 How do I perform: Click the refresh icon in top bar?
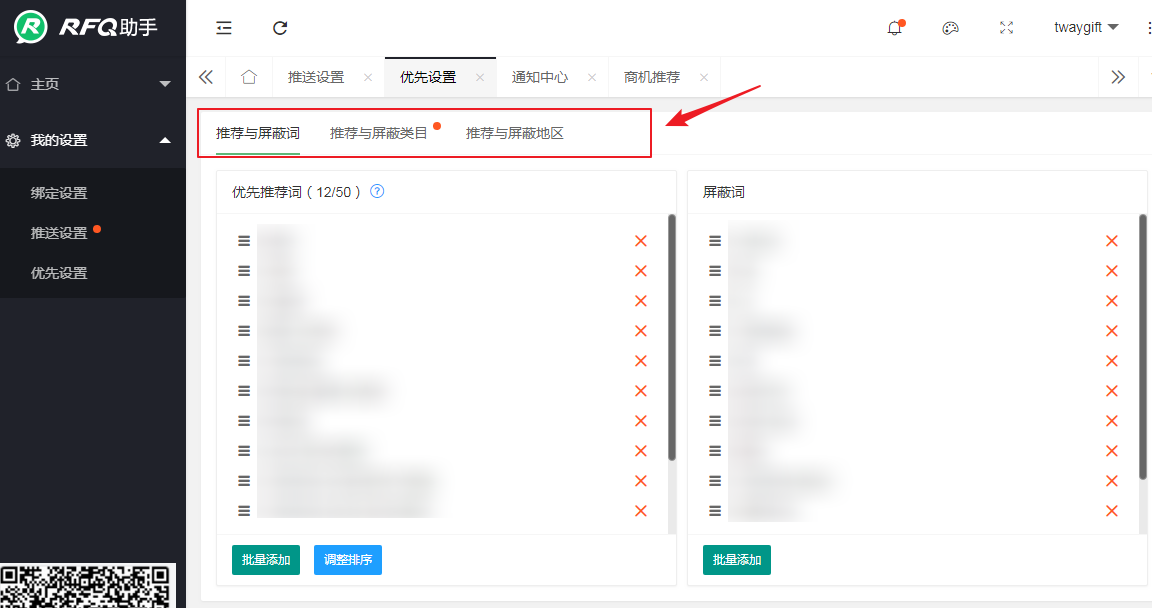[280, 28]
